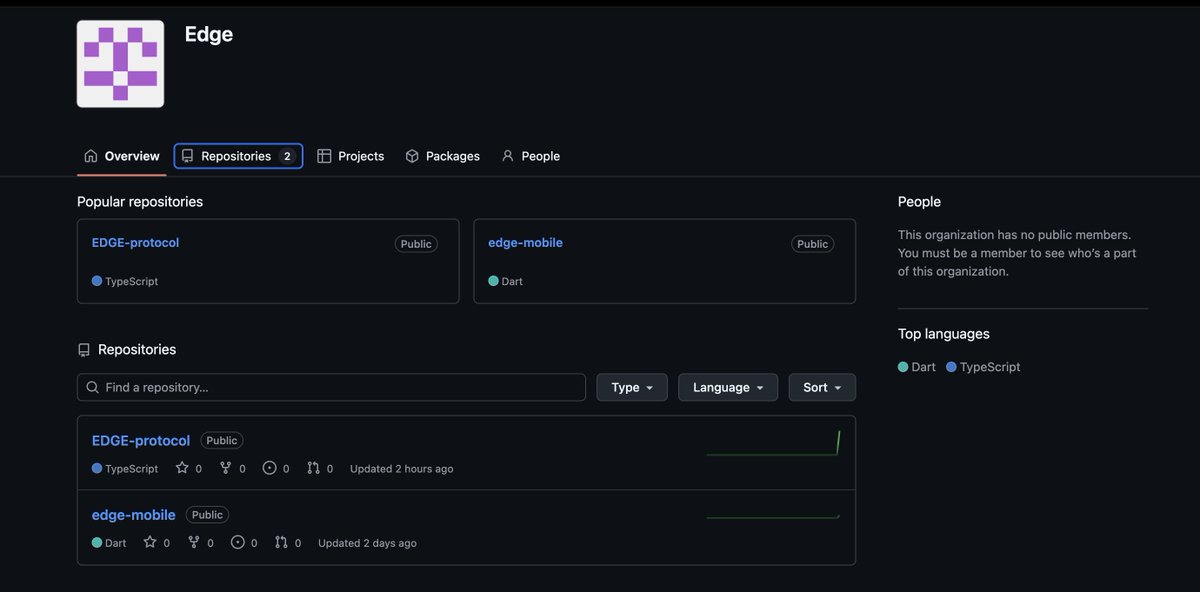
Task: Open EDGE-protocol link in repository list
Action: (x=141, y=440)
